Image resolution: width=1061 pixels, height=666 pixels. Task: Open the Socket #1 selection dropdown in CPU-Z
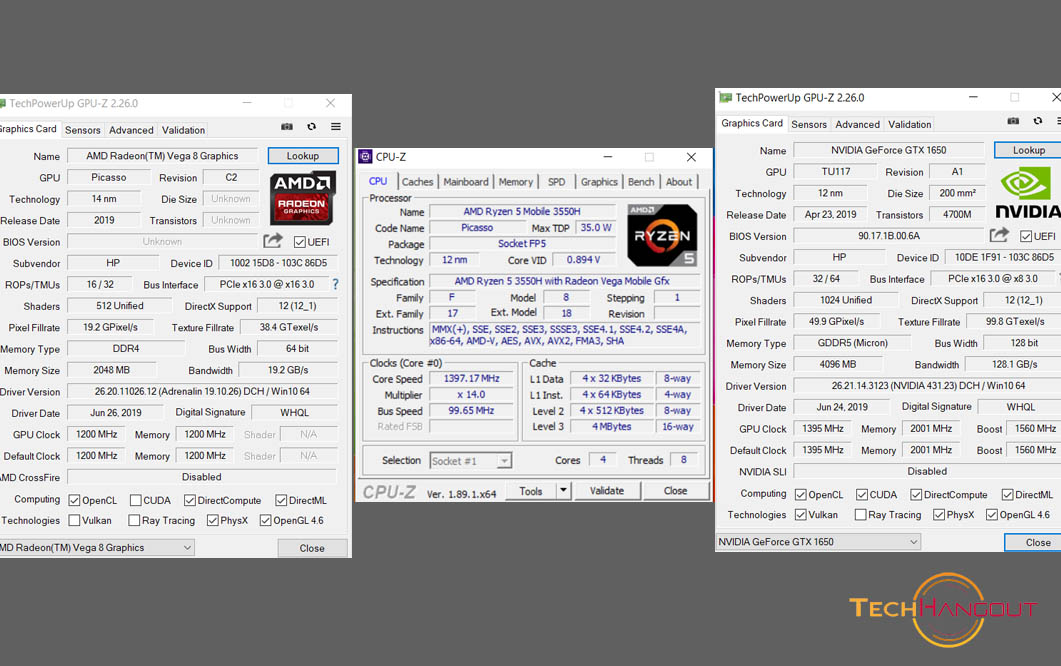(x=471, y=461)
